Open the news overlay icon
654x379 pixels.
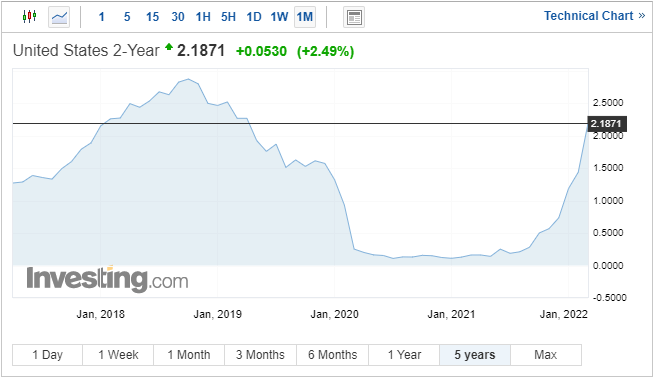pos(354,18)
